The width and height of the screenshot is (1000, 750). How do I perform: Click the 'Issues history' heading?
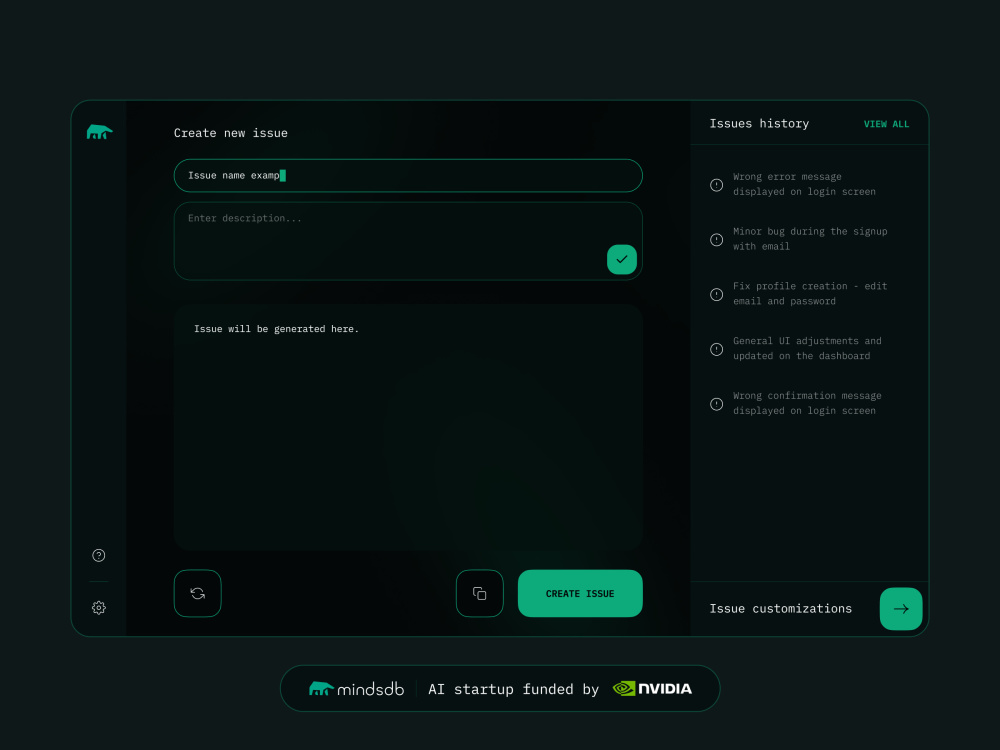[759, 124]
